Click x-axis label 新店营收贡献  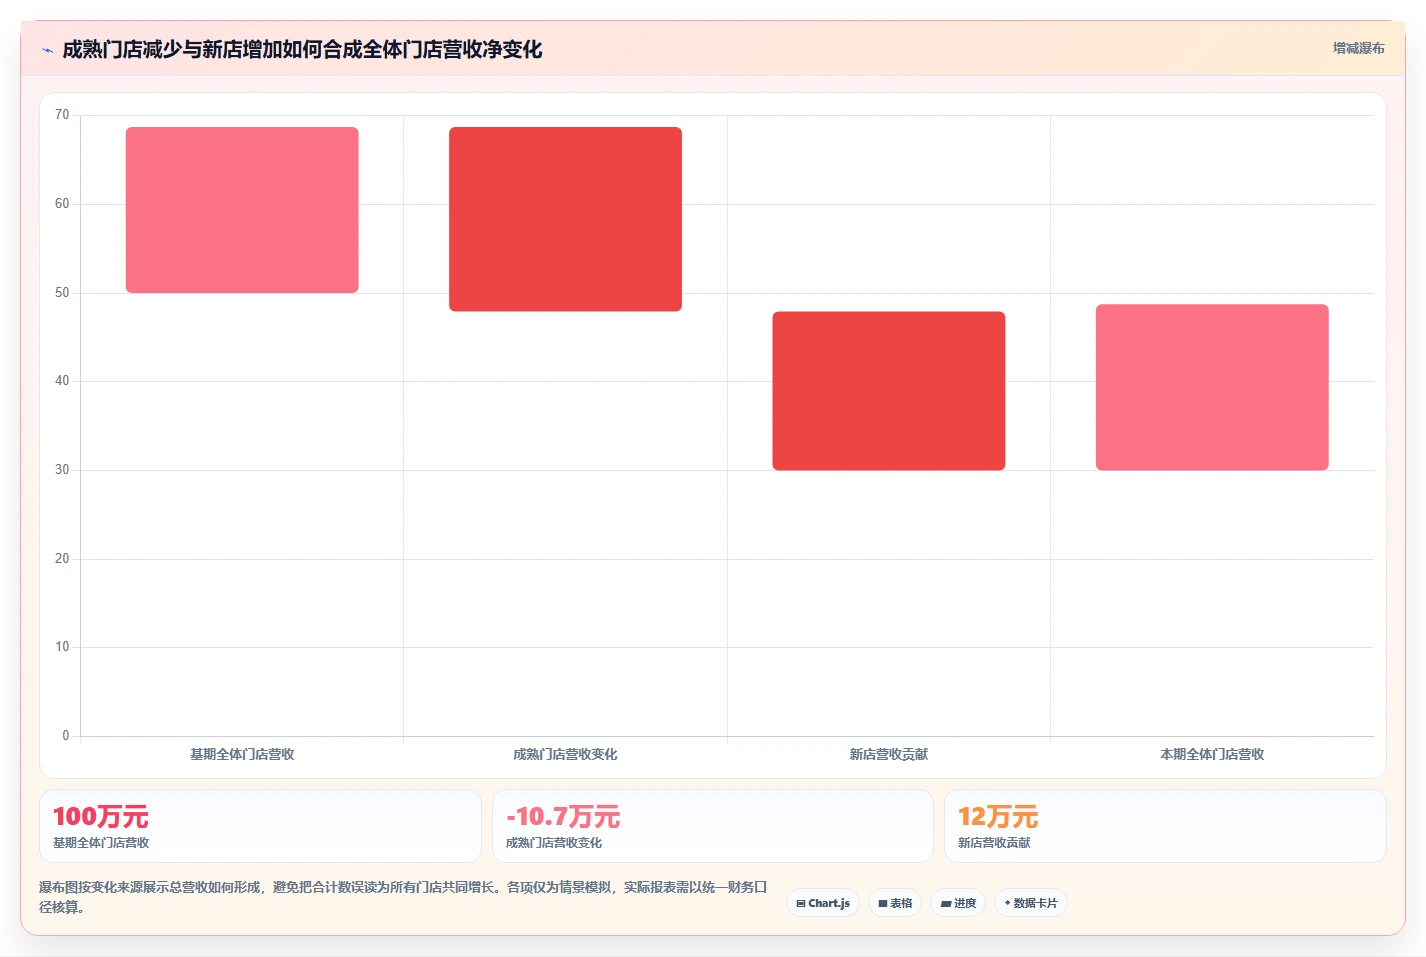[889, 754]
